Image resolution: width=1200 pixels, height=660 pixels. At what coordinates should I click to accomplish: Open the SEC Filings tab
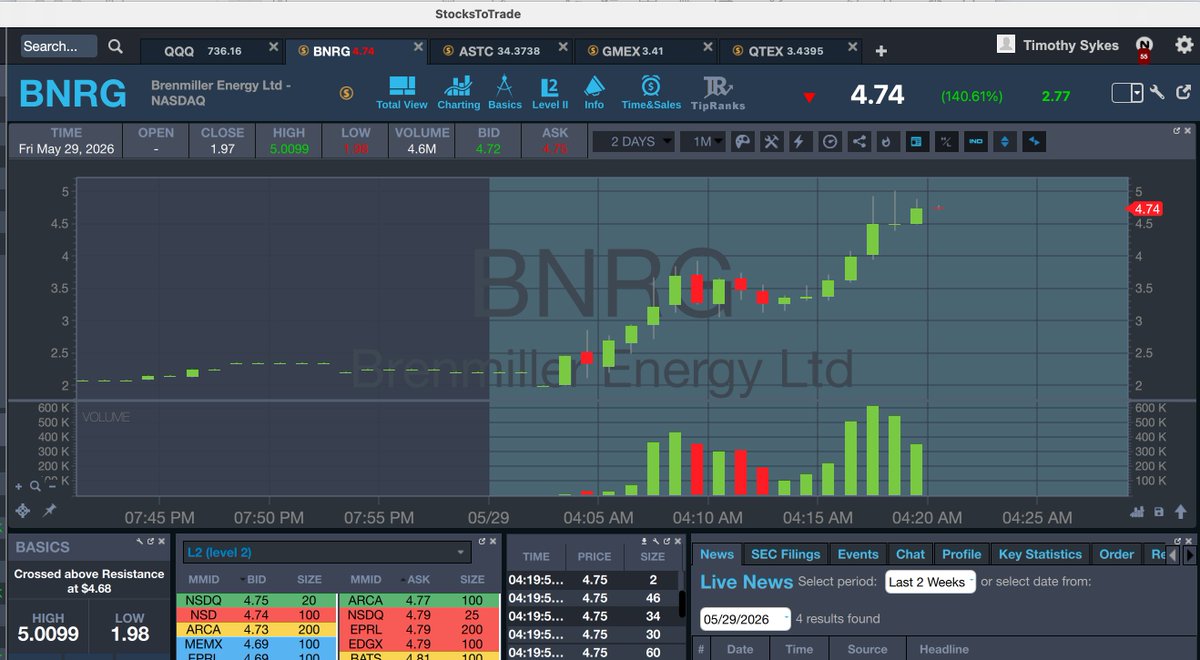(x=785, y=554)
